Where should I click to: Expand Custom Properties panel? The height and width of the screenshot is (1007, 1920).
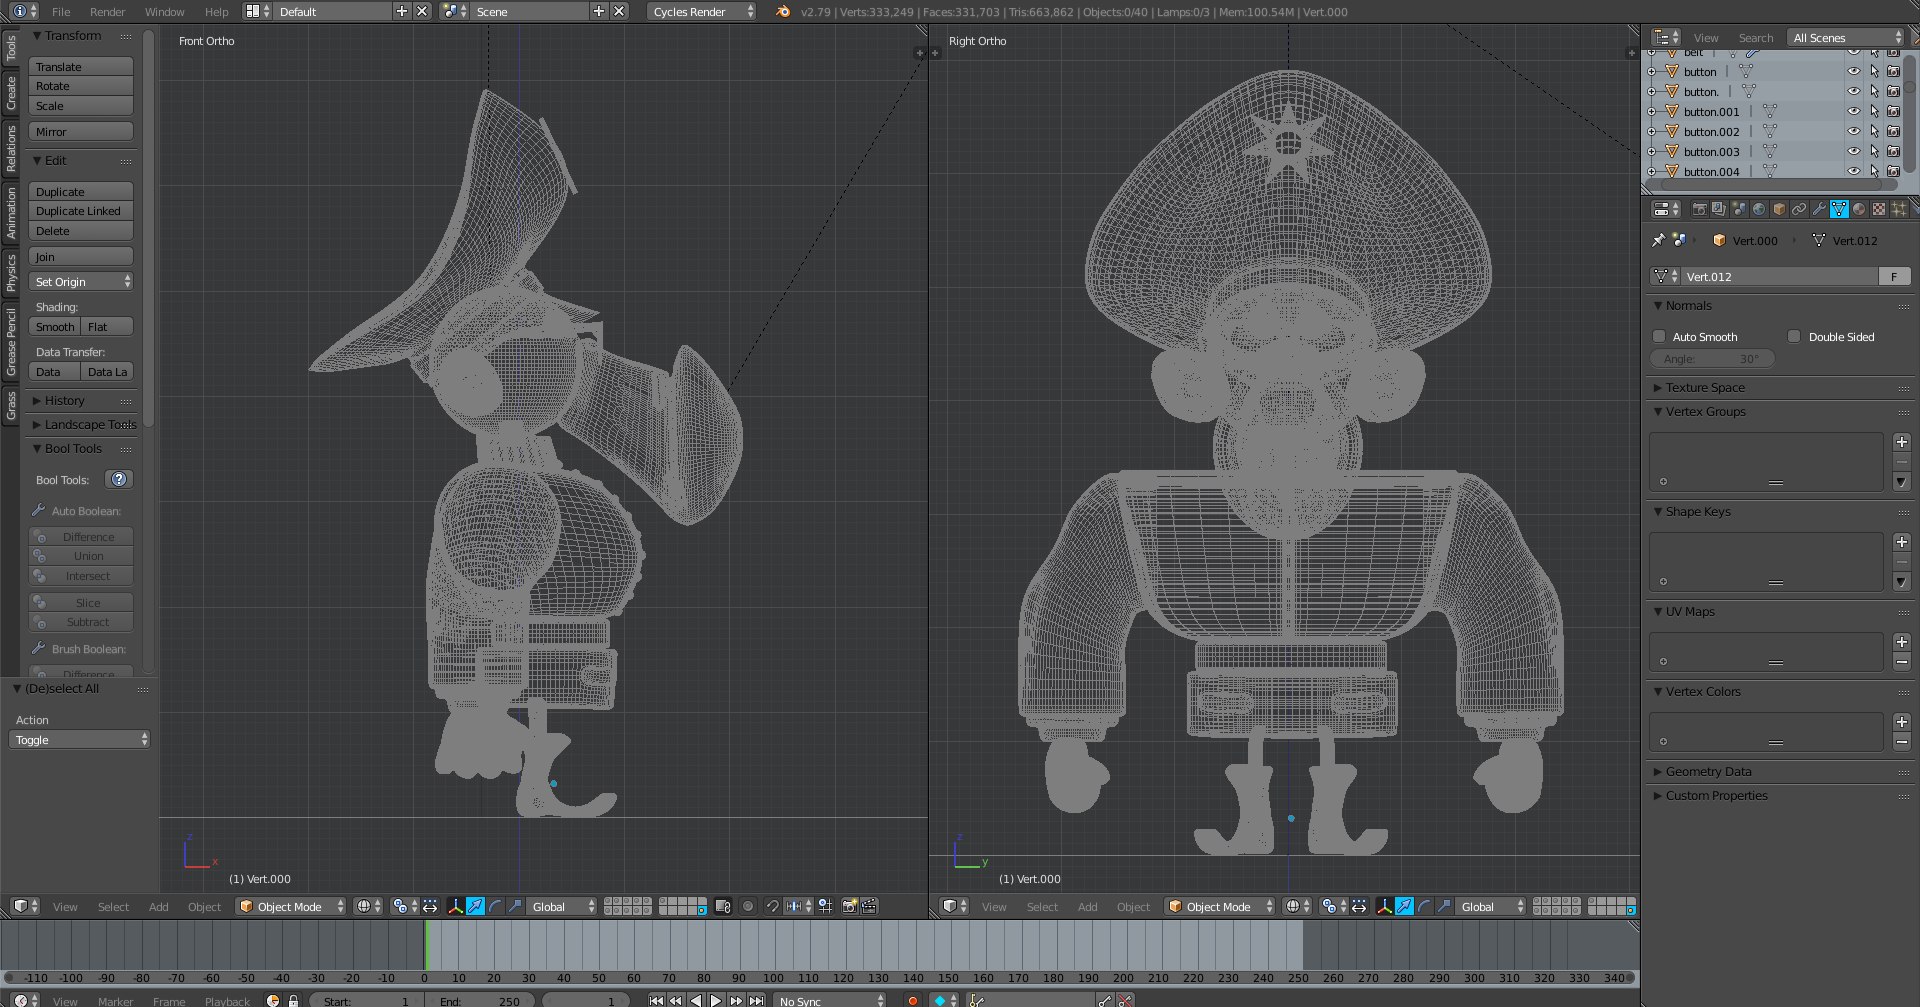point(1715,795)
